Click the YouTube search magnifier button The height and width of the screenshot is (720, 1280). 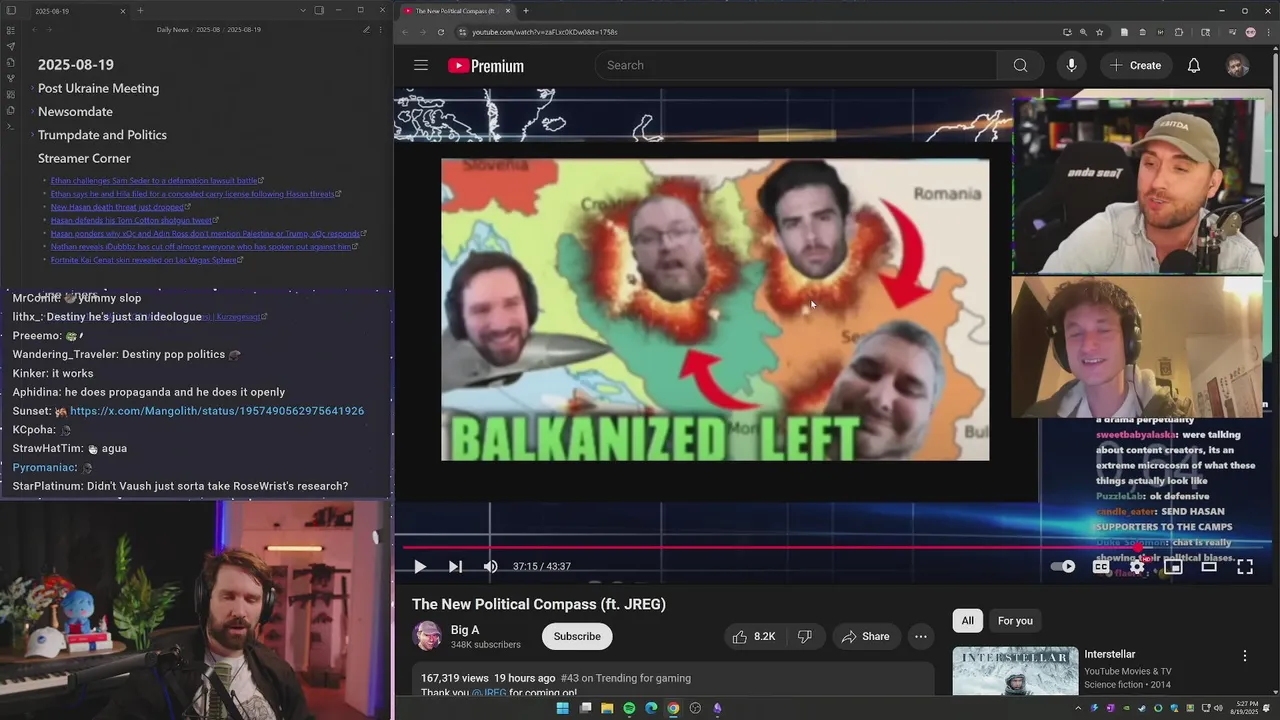click(x=1020, y=65)
